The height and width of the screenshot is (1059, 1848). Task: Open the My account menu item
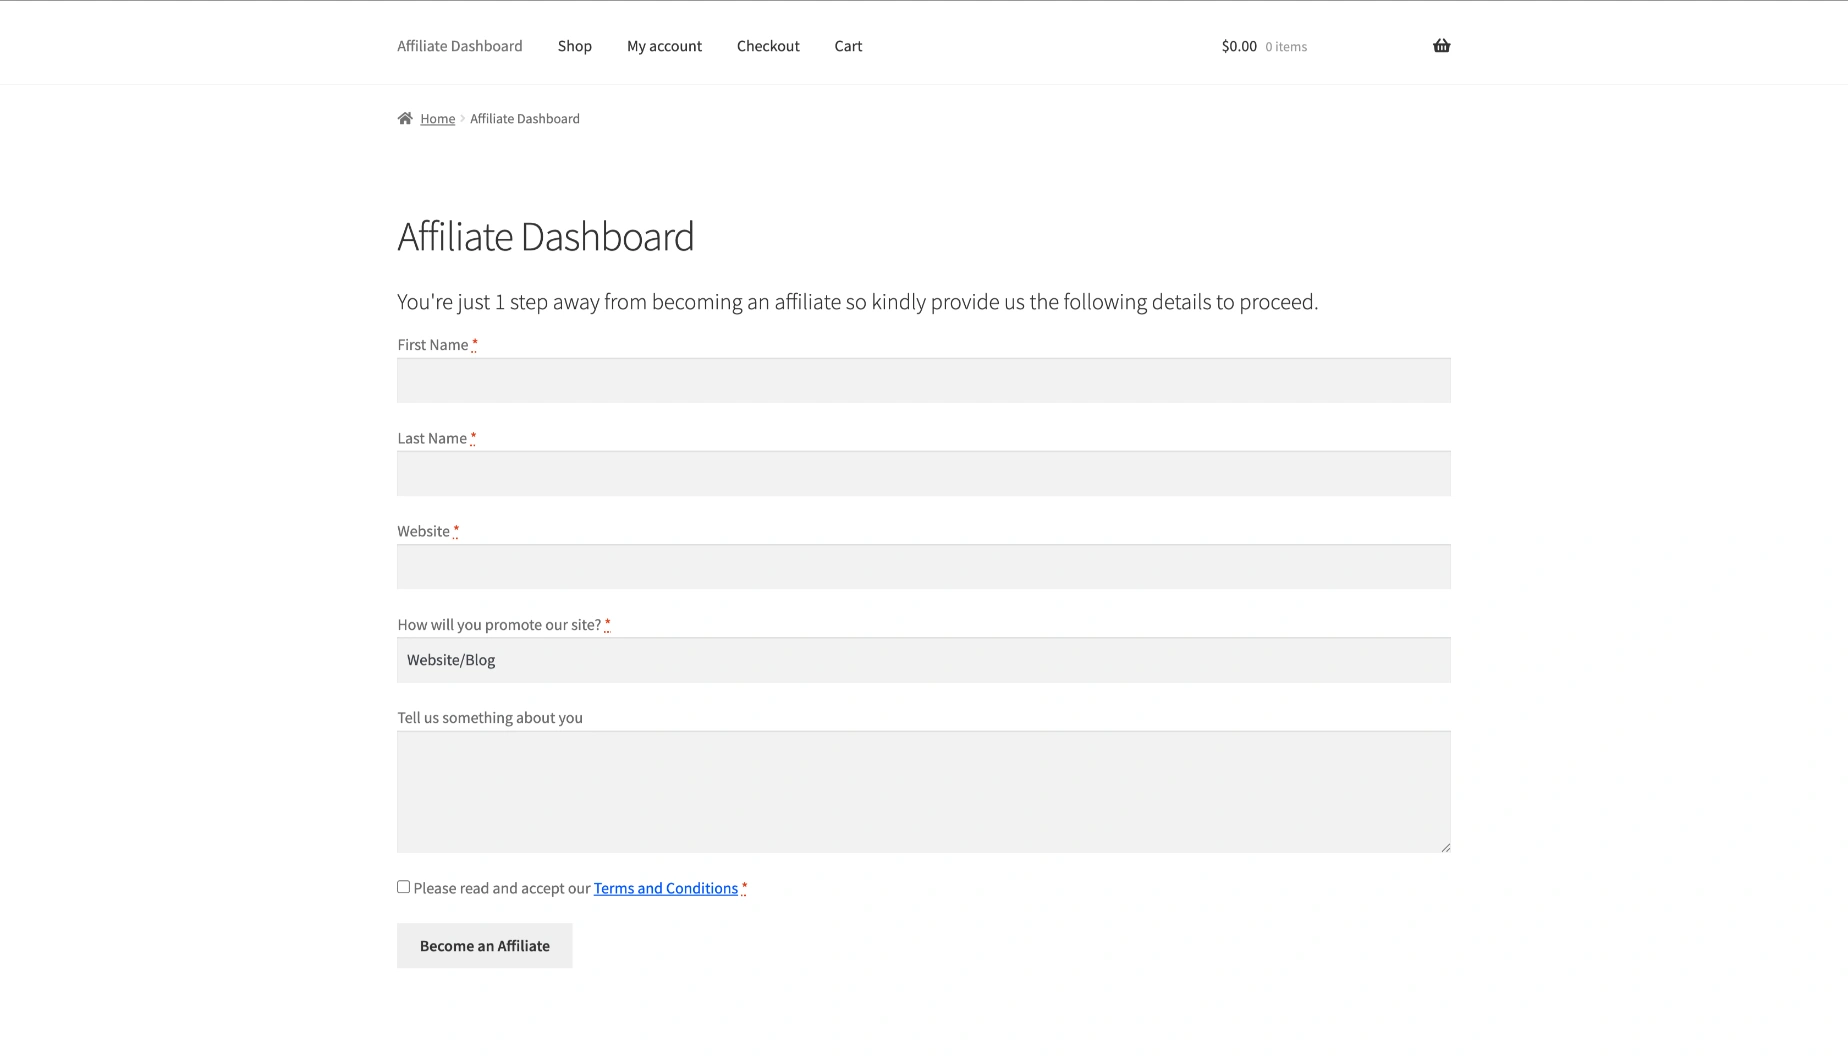664,46
